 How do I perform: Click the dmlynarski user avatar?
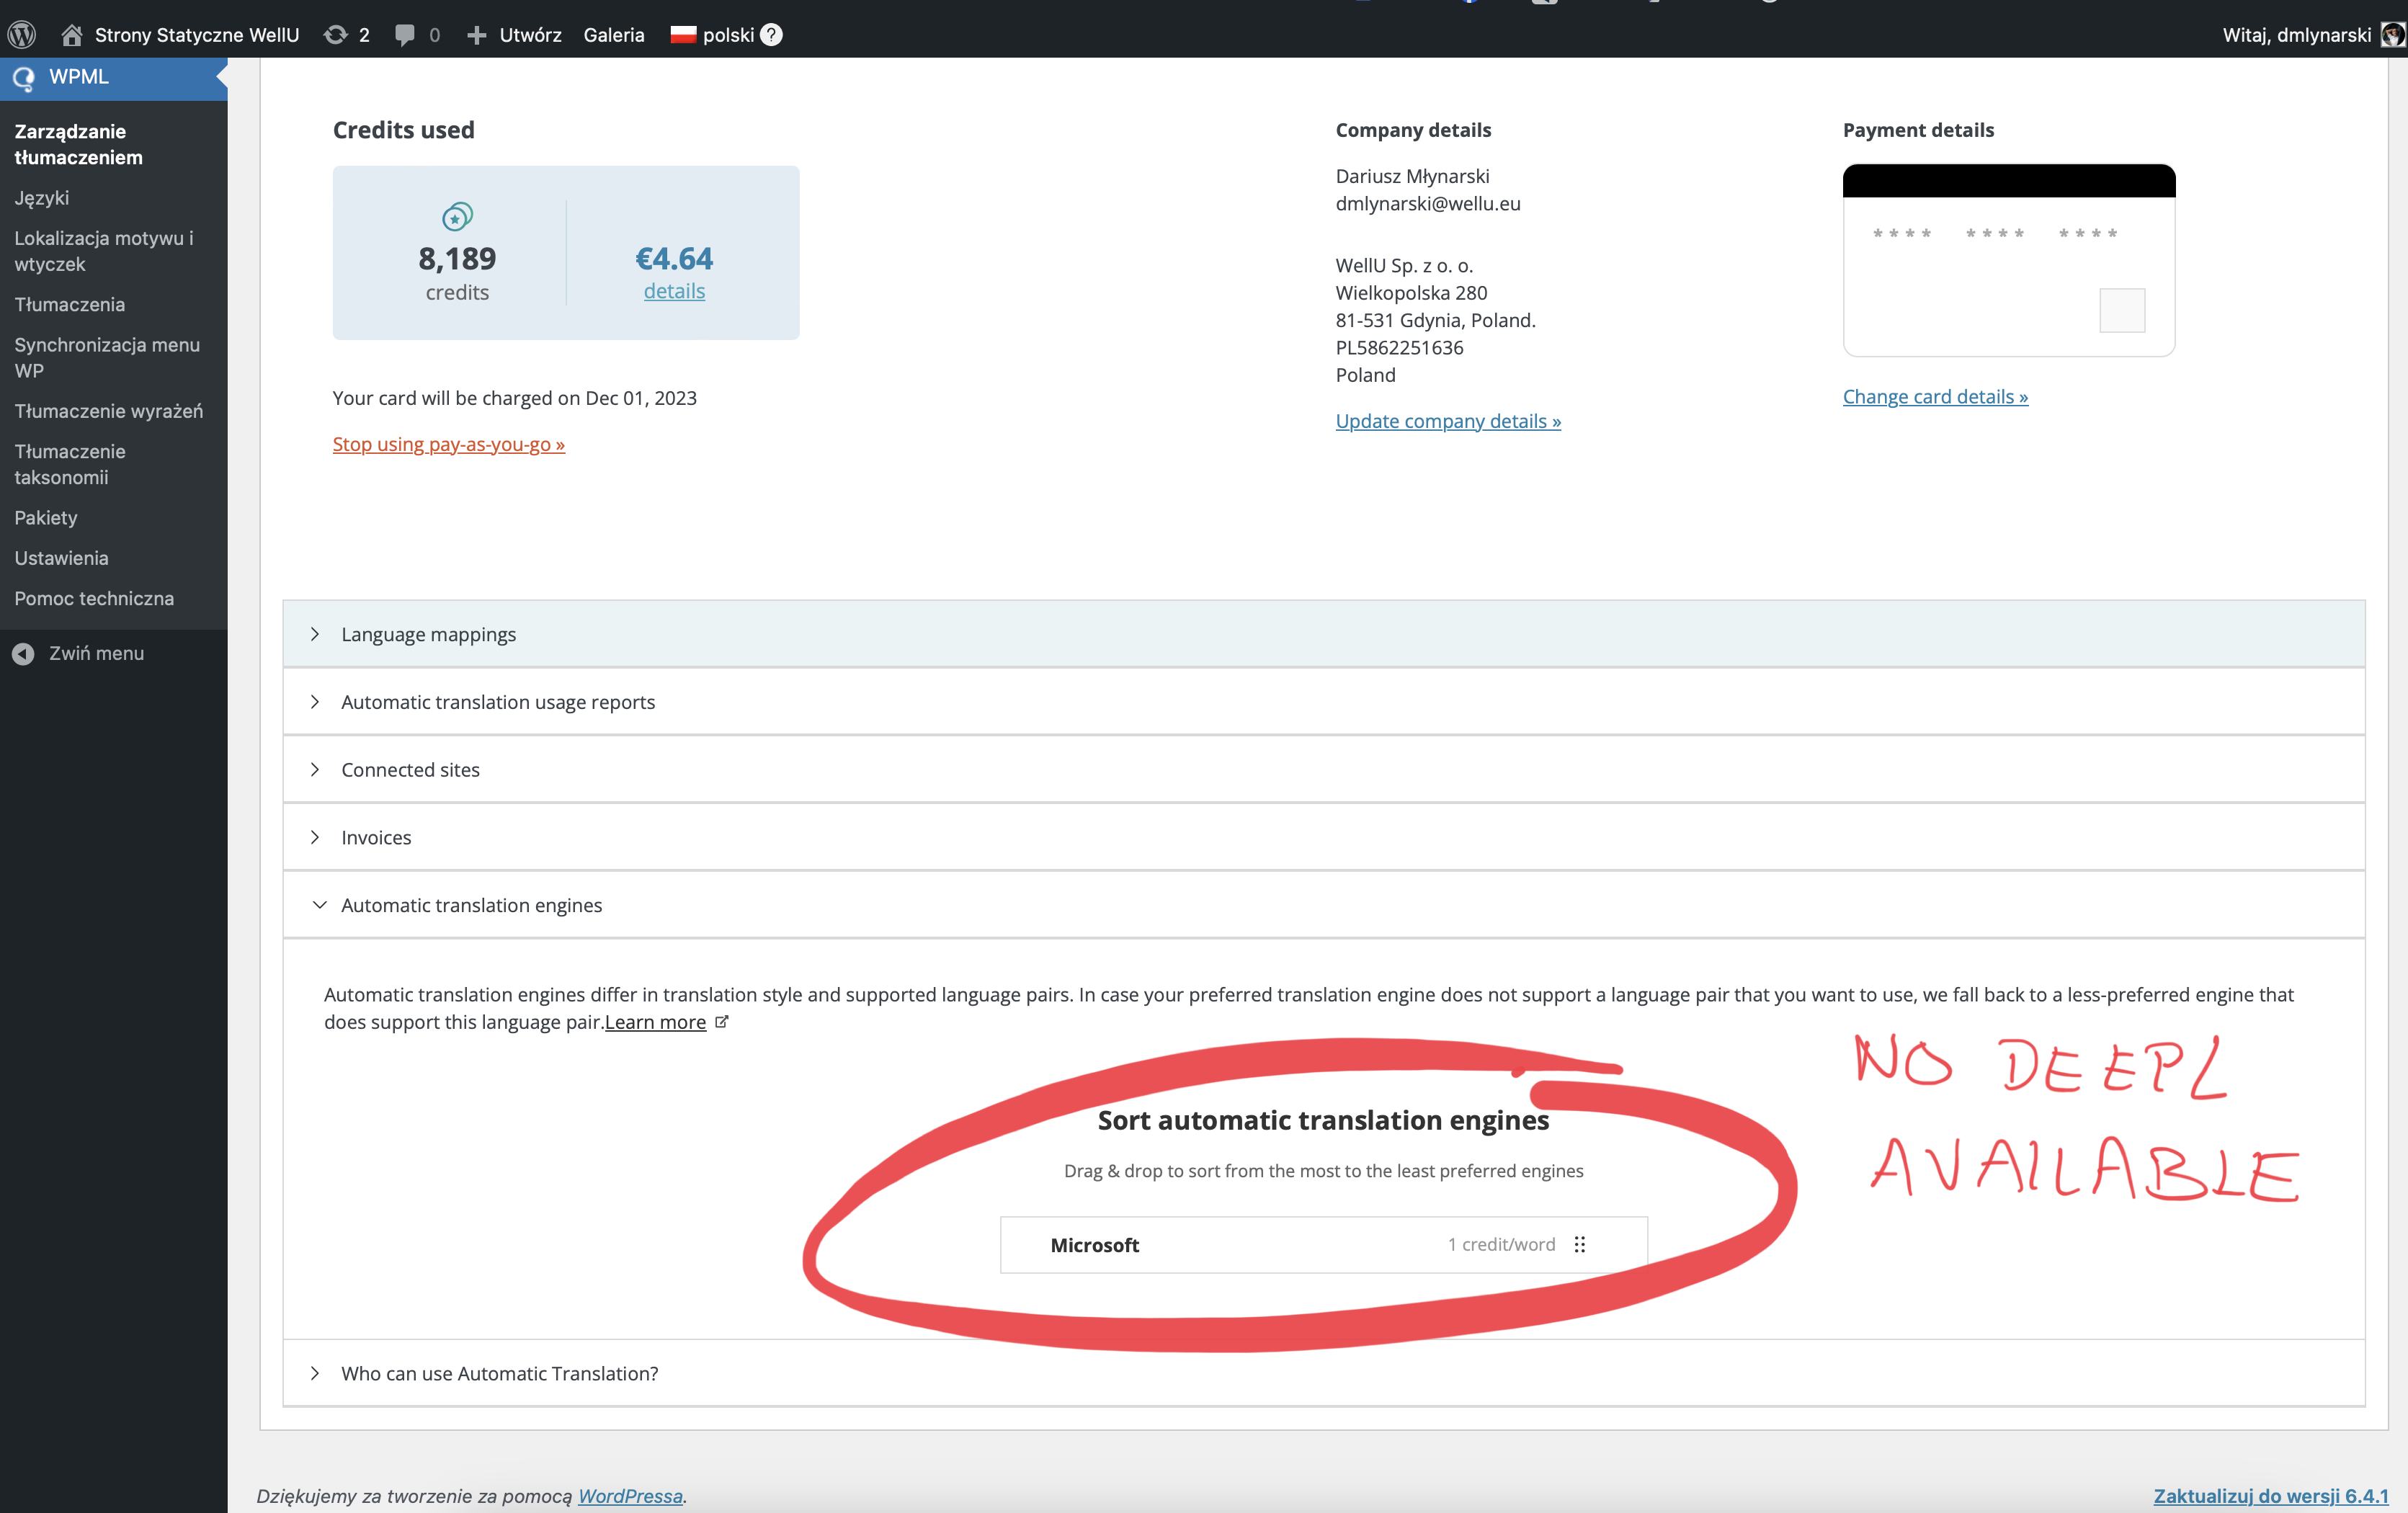[x=2392, y=35]
